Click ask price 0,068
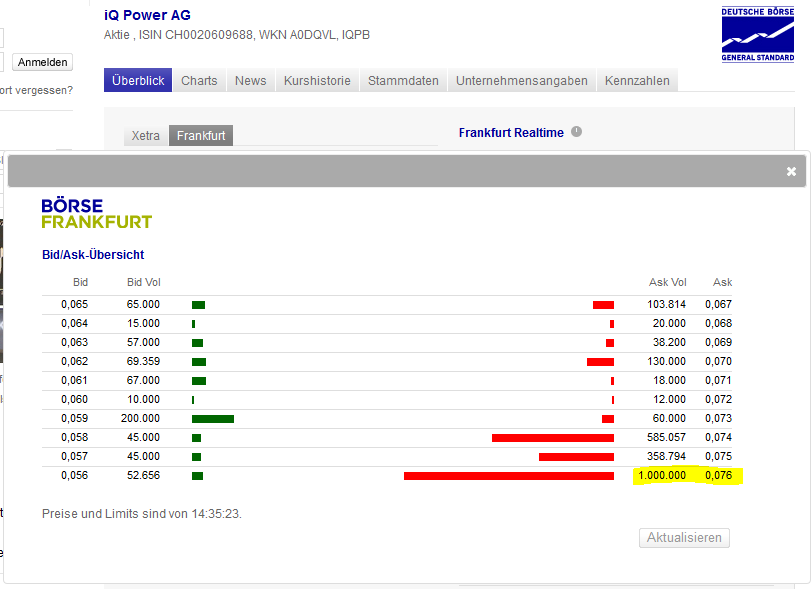Viewport: 812px width, 589px height. (719, 323)
